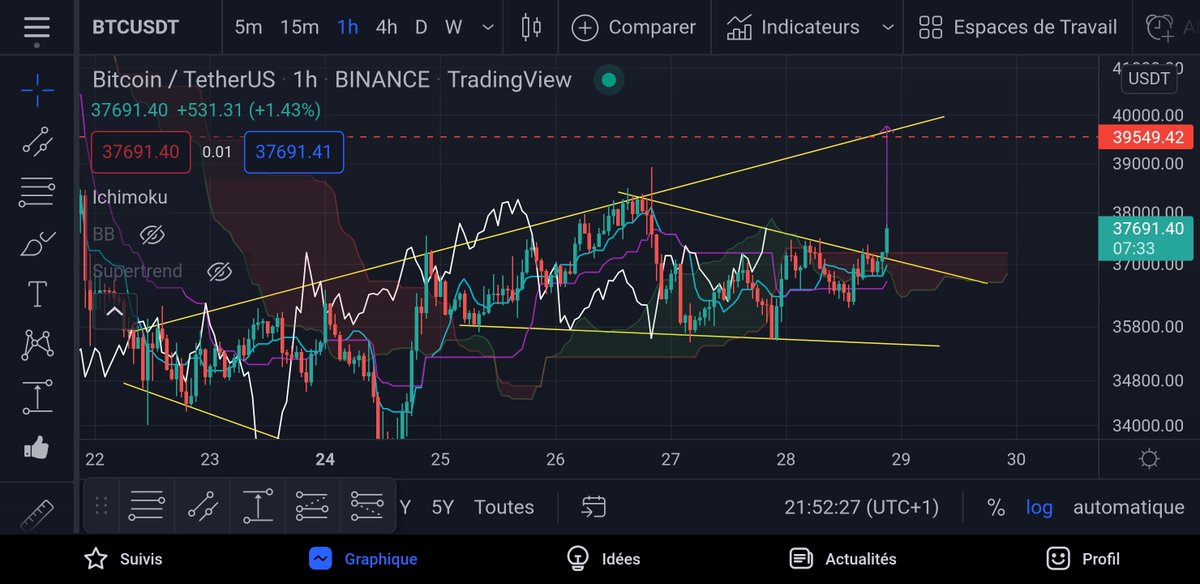Viewport: 1200px width, 584px height.
Task: Open the go-to-date calendar icon
Action: point(593,507)
